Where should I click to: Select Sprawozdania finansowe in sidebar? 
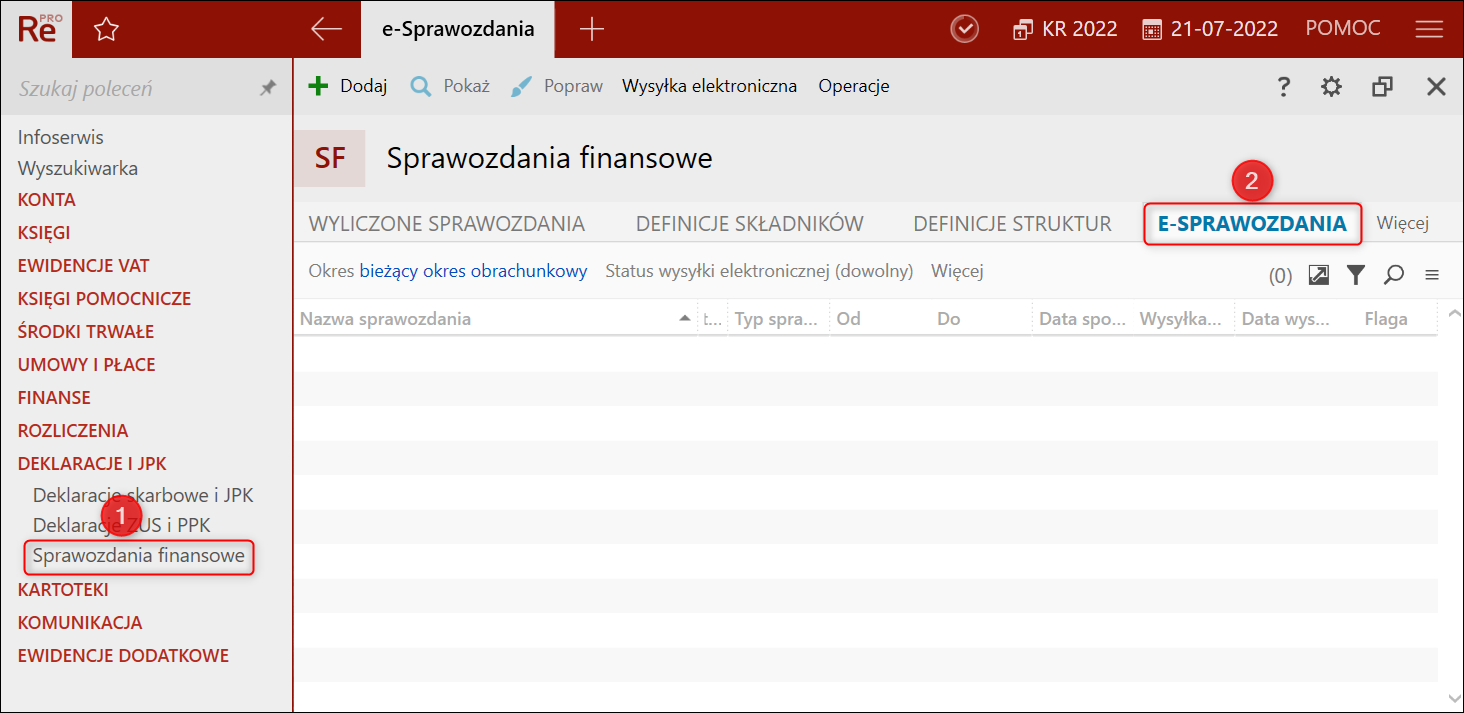pyautogui.click(x=139, y=555)
